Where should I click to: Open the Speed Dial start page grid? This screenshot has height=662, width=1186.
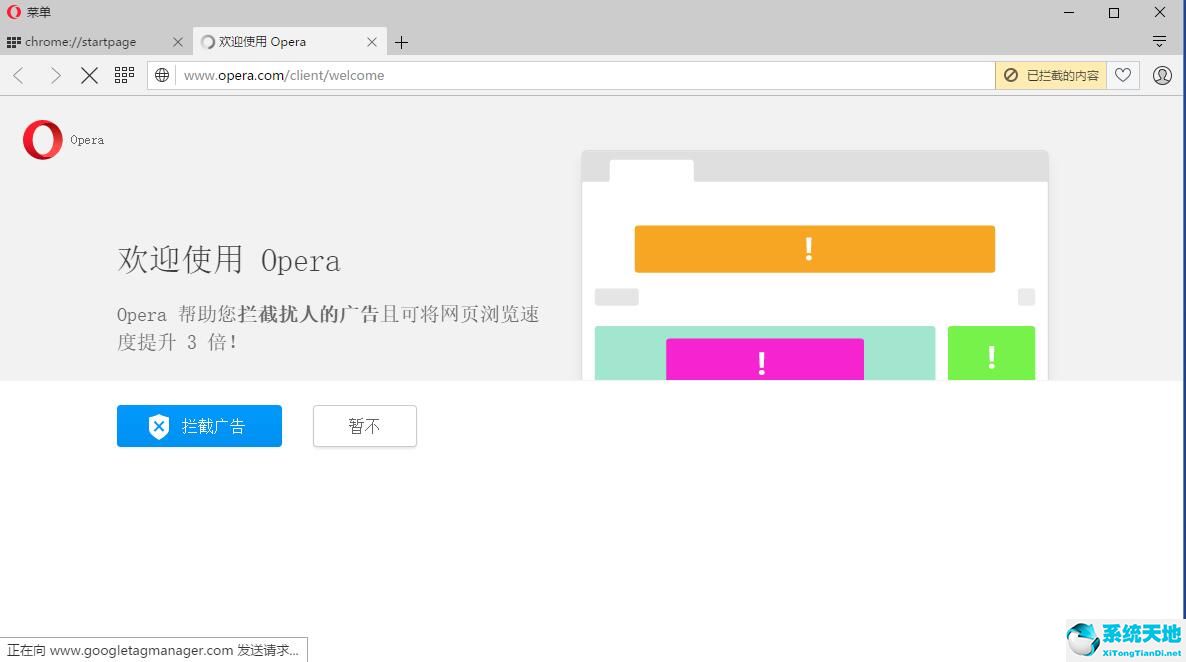click(x=124, y=75)
